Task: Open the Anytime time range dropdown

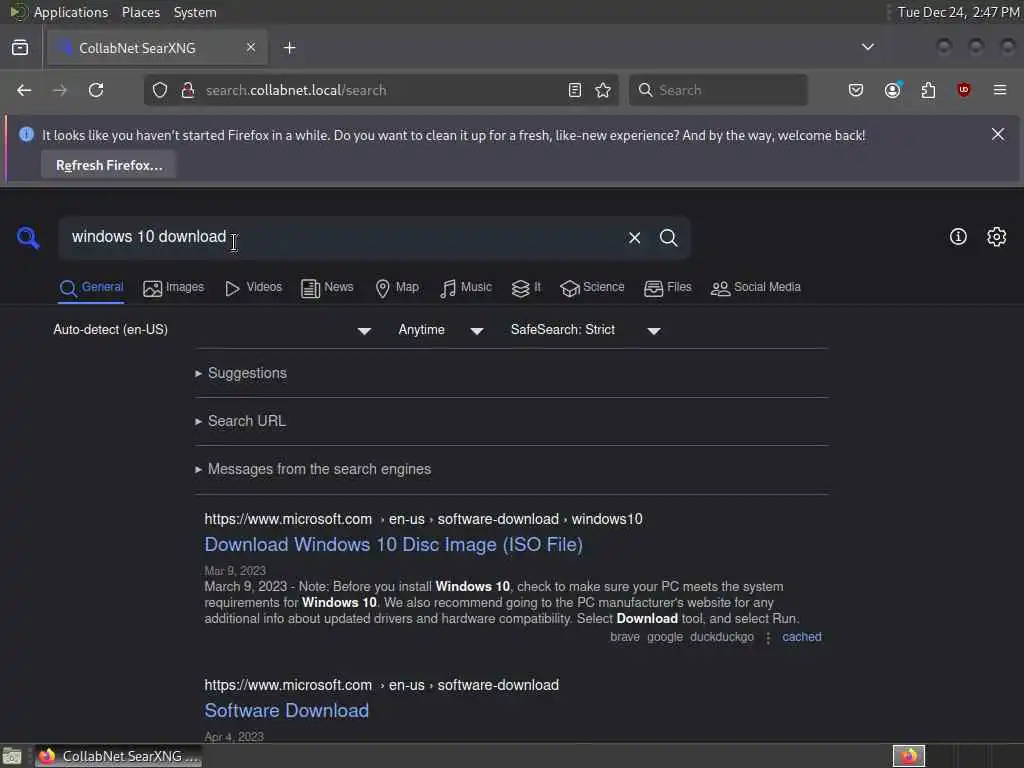Action: pos(441,330)
